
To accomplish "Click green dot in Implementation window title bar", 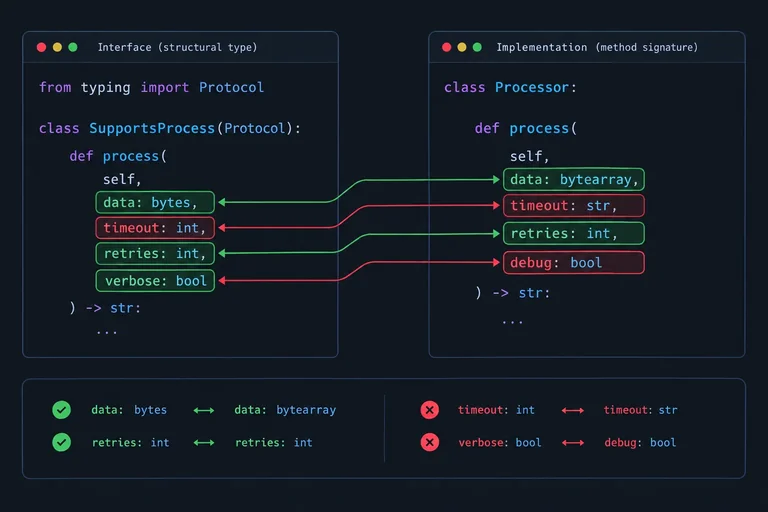I will point(477,47).
